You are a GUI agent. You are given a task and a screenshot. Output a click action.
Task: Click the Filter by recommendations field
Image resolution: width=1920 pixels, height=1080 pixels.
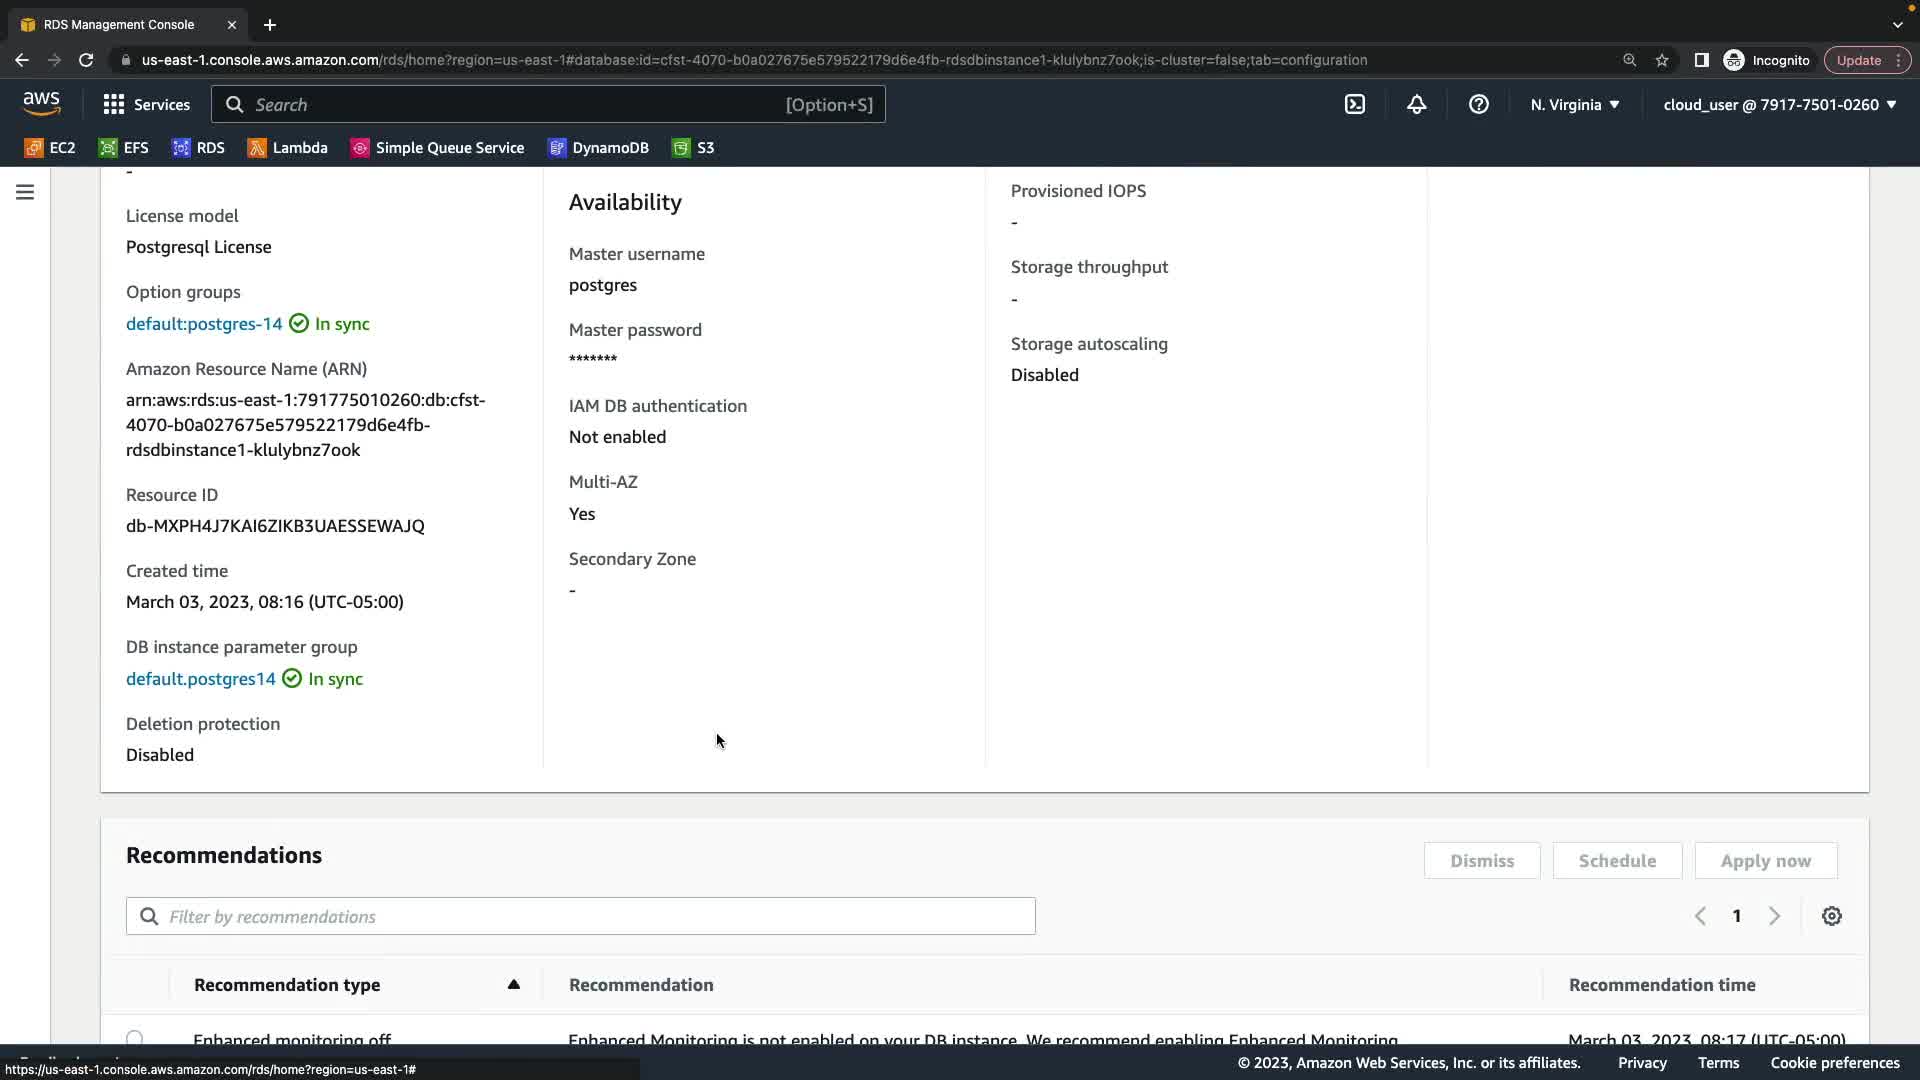(580, 916)
